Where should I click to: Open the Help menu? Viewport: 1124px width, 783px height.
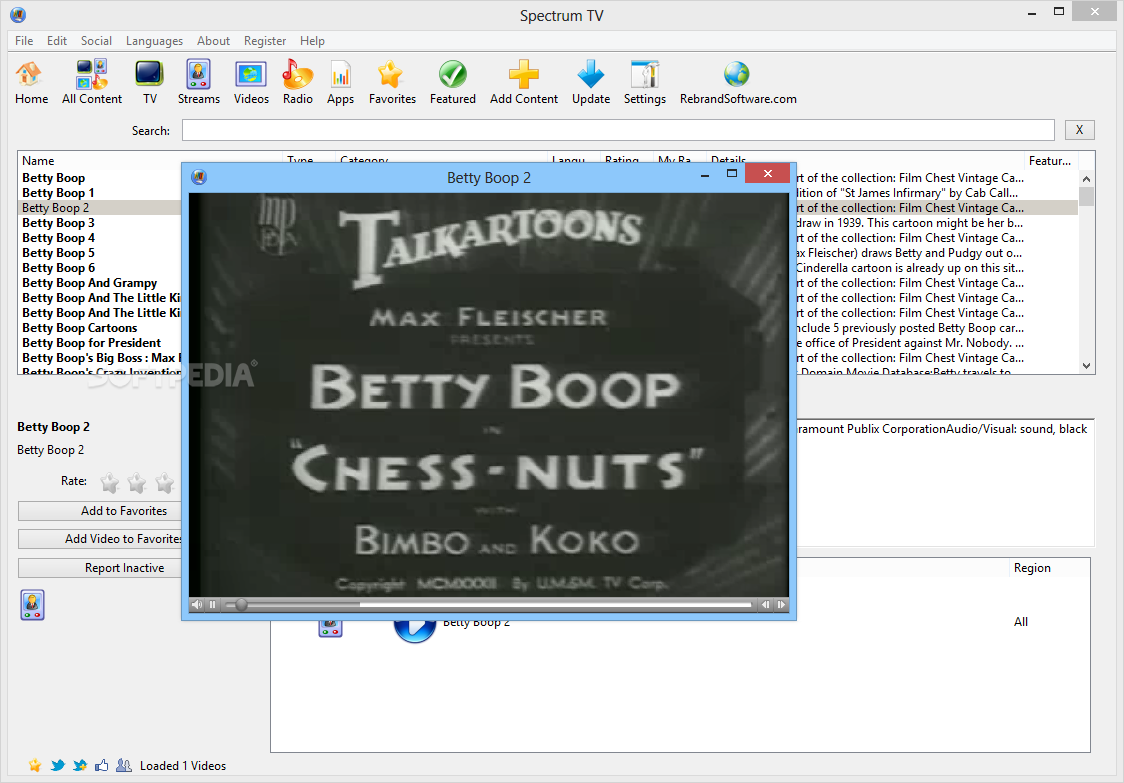click(x=312, y=41)
